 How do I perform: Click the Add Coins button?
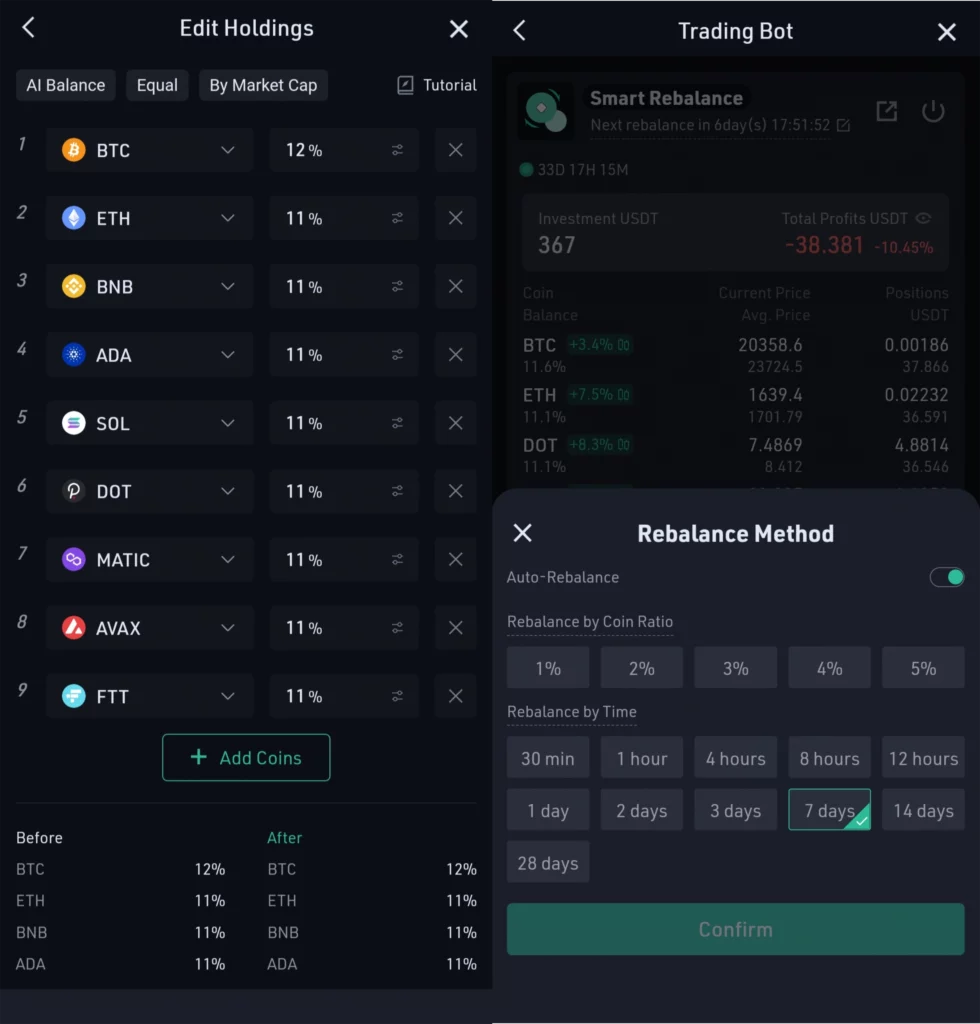pyautogui.click(x=246, y=757)
